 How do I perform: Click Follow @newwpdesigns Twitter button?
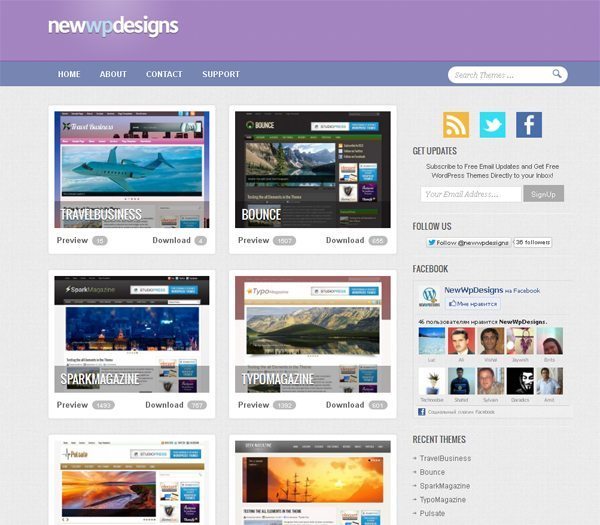pyautogui.click(x=468, y=243)
